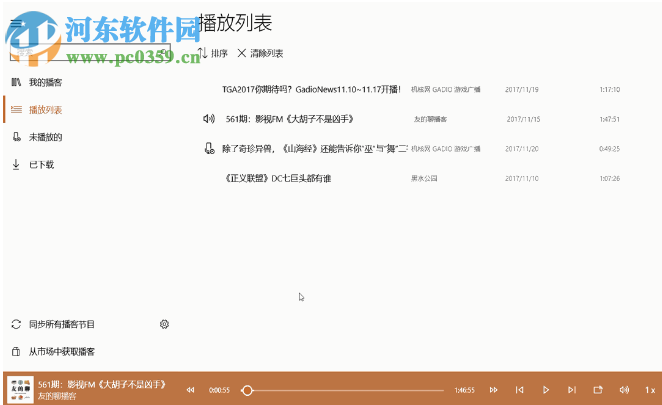Click the volume speaker icon in player

click(624, 390)
